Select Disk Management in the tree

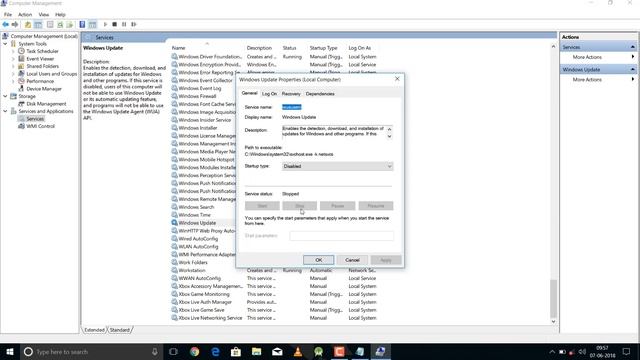click(46, 104)
